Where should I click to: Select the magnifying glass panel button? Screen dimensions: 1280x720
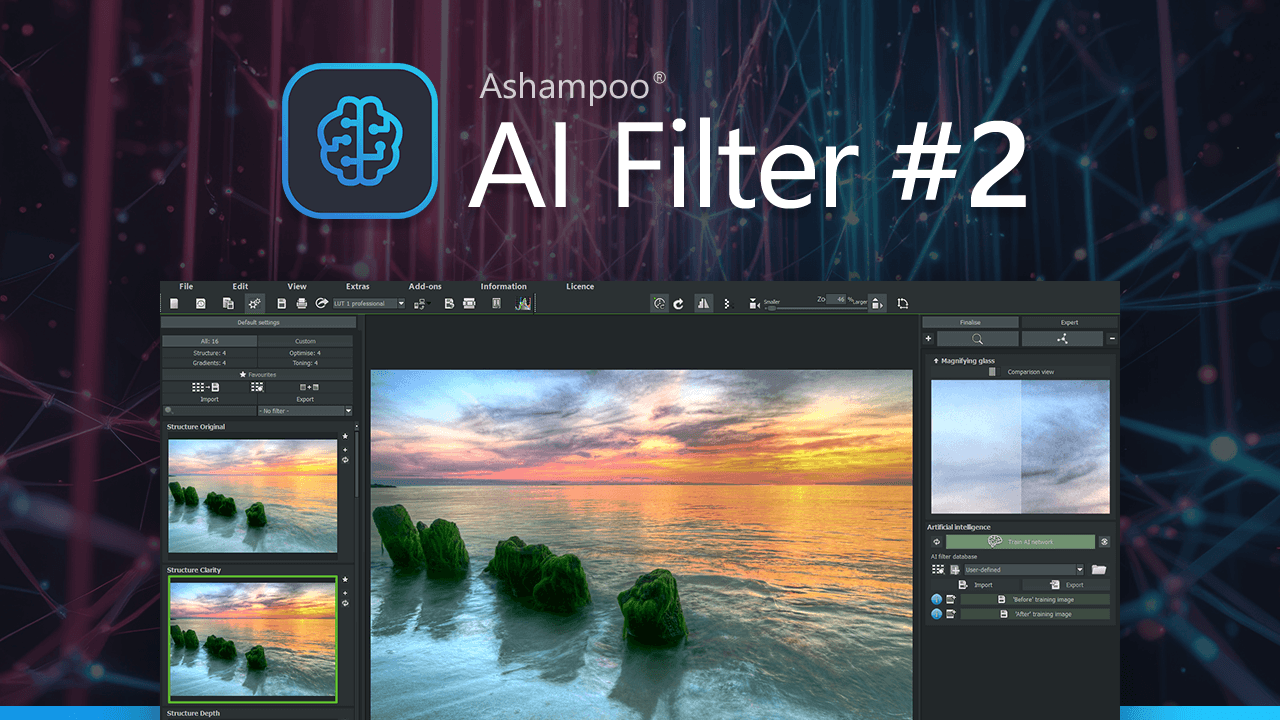pos(977,339)
